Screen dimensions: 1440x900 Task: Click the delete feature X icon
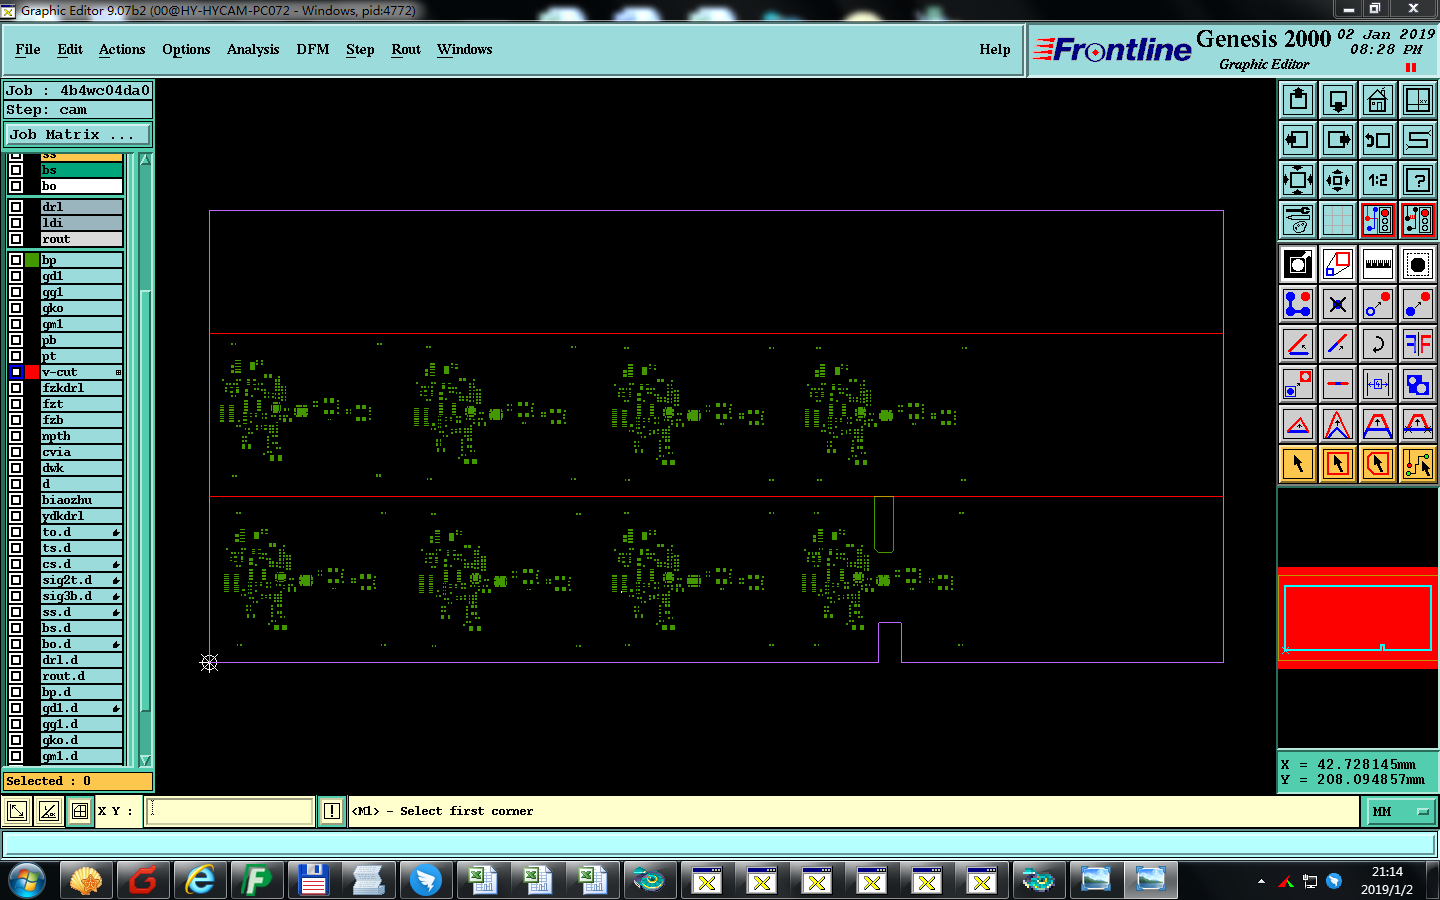click(x=1338, y=304)
